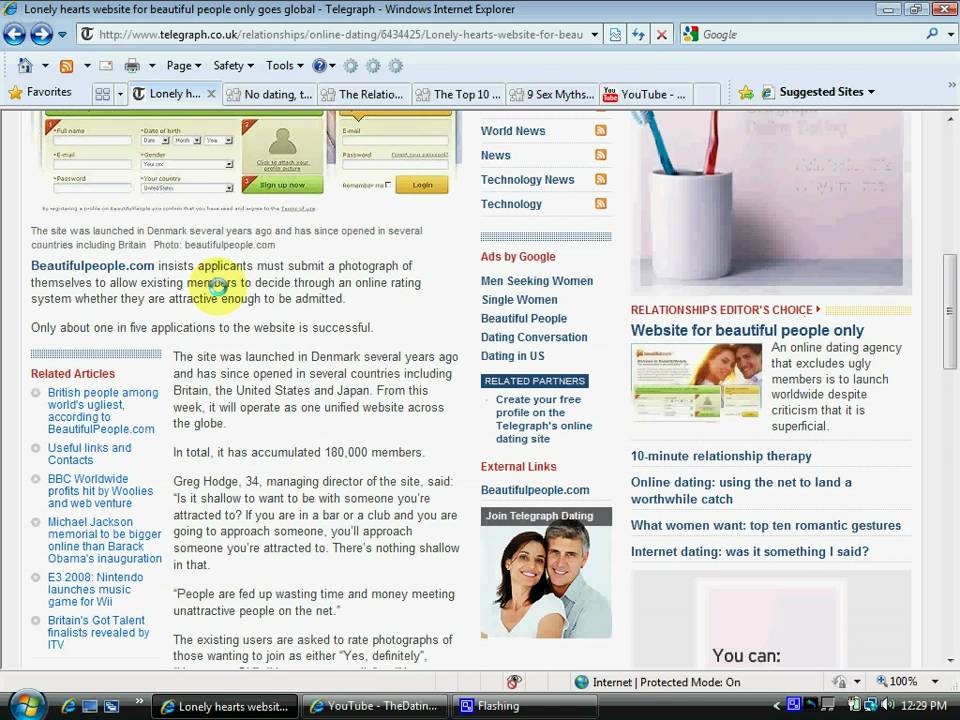Open Men Seeking Women ad link
This screenshot has width=960, height=720.
(537, 280)
